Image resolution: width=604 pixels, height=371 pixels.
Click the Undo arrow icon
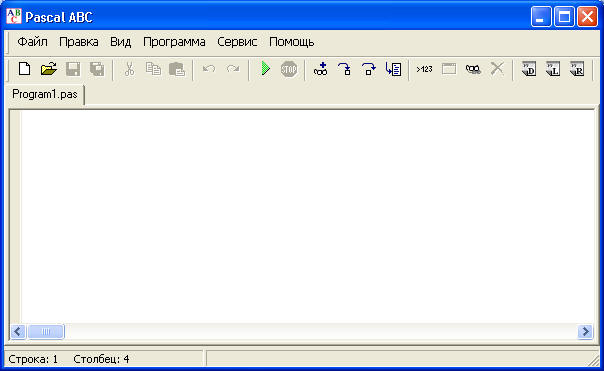[x=209, y=69]
